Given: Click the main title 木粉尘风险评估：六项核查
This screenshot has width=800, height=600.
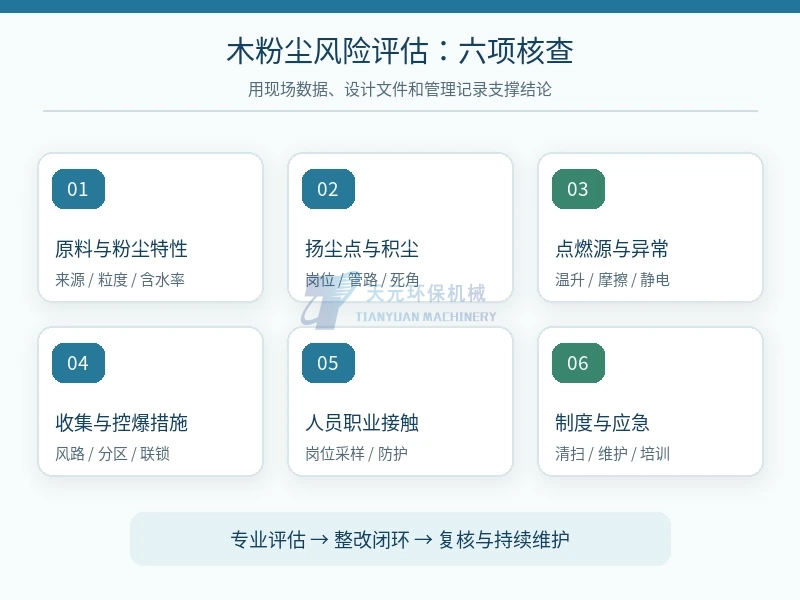Looking at the screenshot, I should tap(400, 51).
